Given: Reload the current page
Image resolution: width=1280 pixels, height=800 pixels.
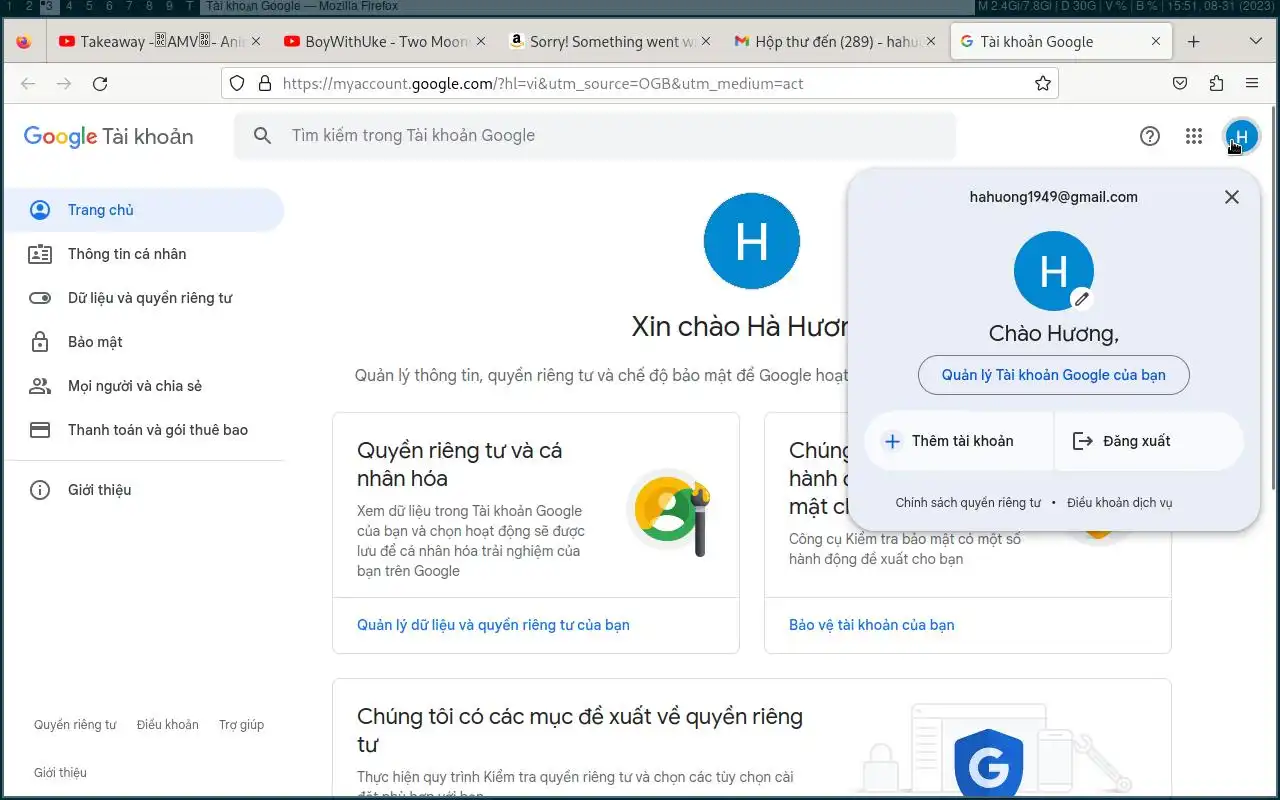Looking at the screenshot, I should 100,84.
